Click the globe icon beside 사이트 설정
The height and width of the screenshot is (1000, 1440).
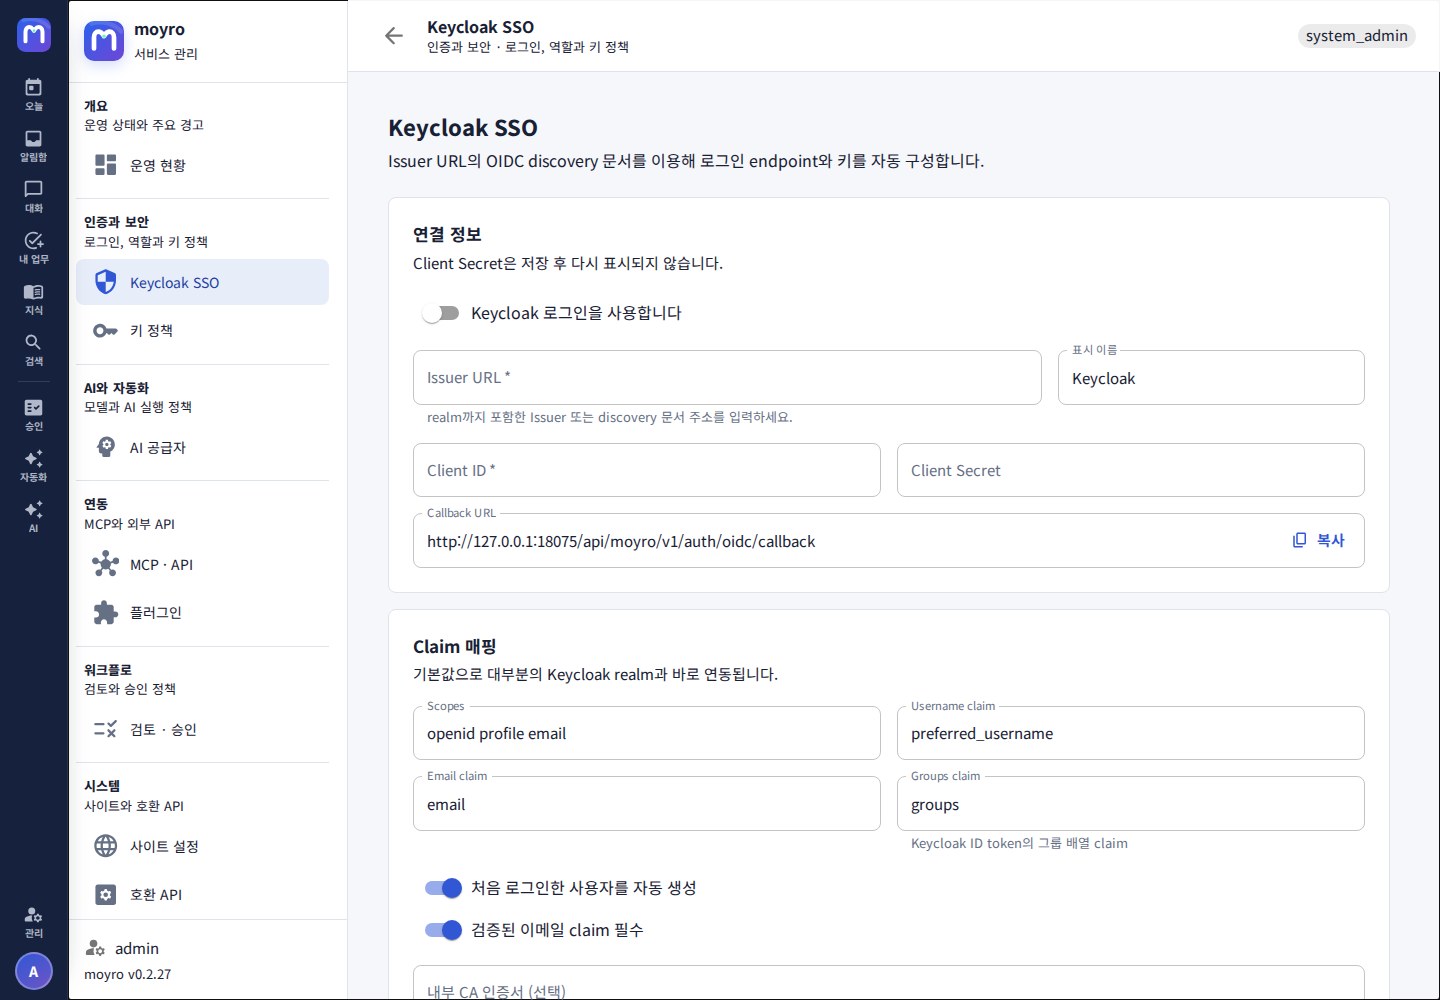pyautogui.click(x=106, y=846)
